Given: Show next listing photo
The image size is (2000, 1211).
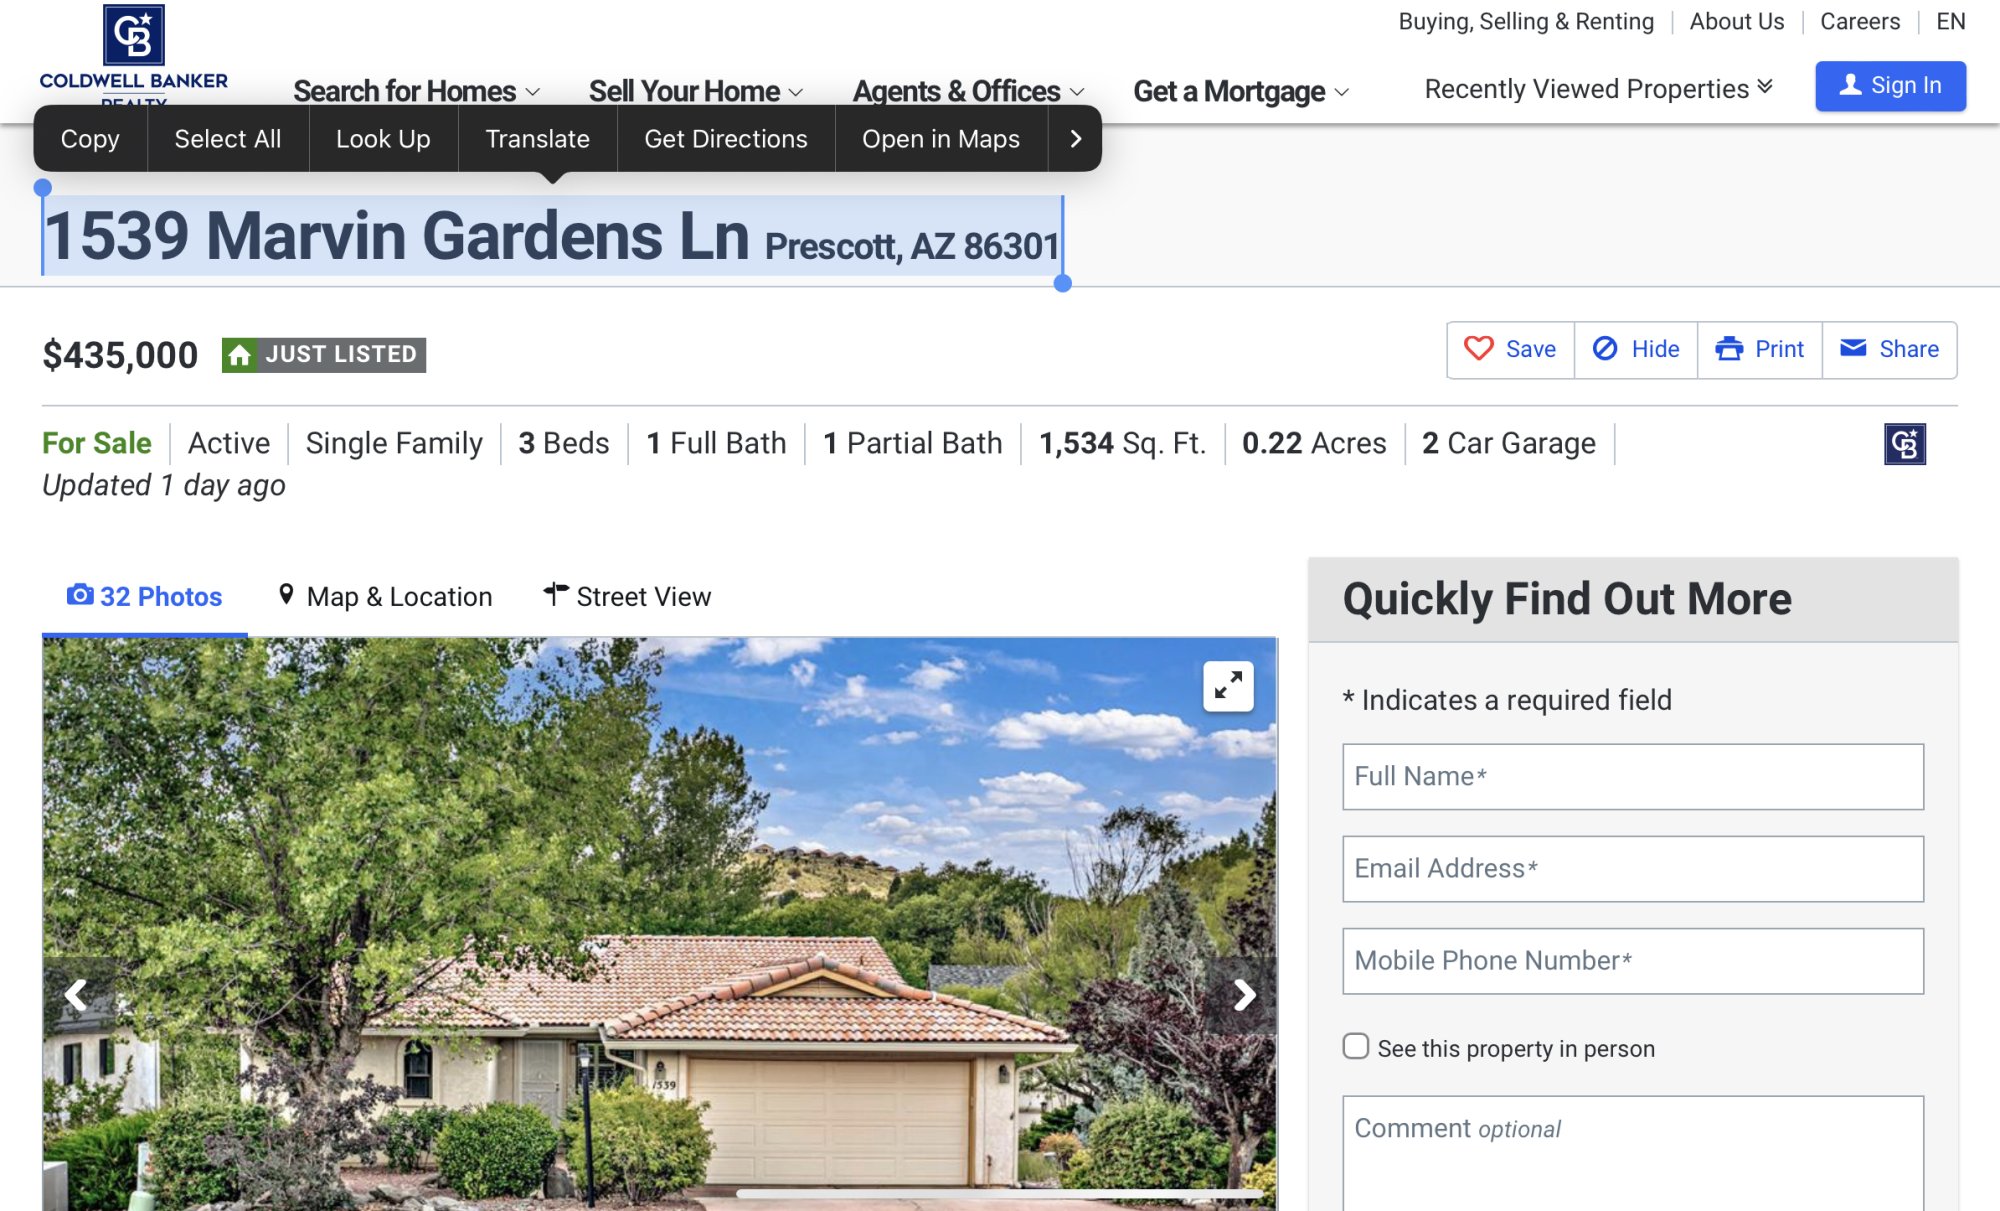Looking at the screenshot, I should point(1243,994).
